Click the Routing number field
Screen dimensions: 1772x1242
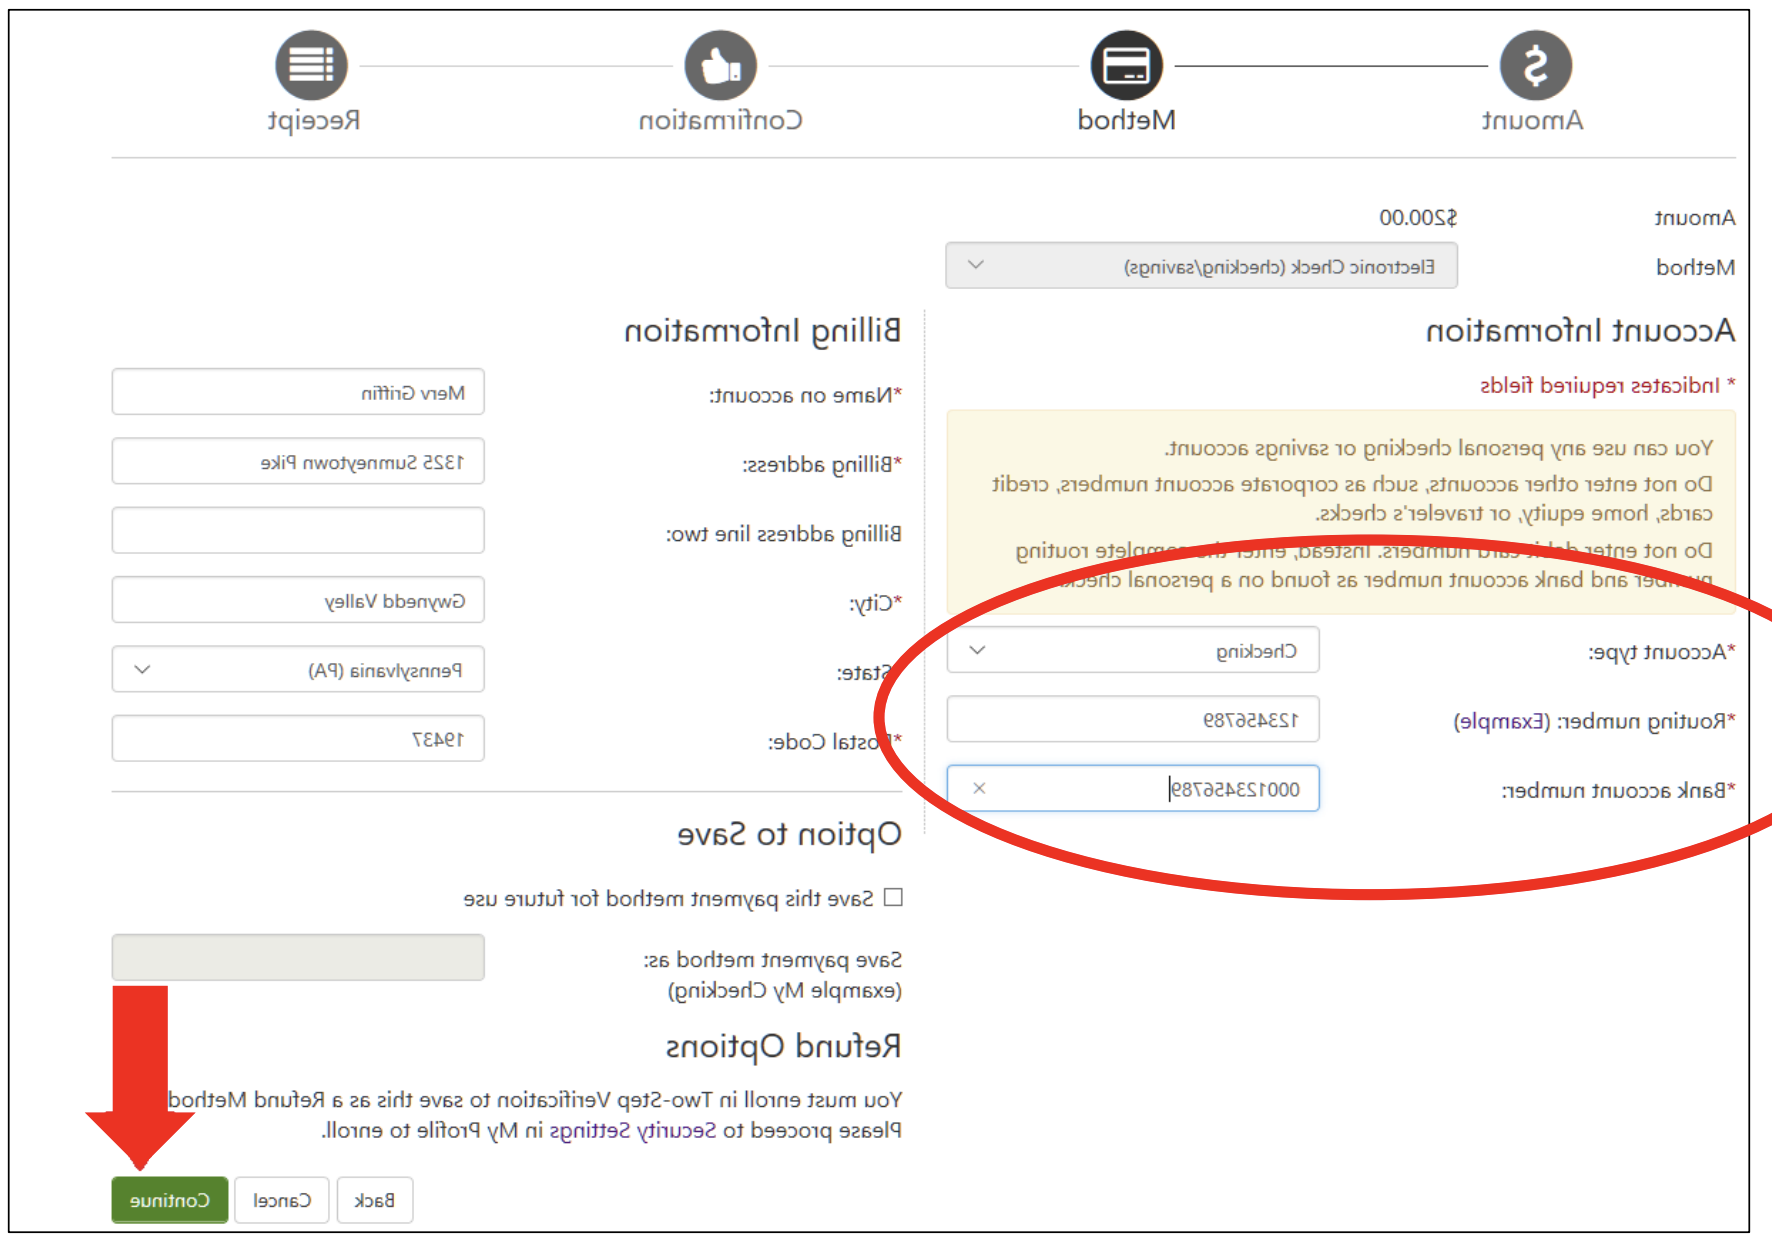click(1133, 719)
